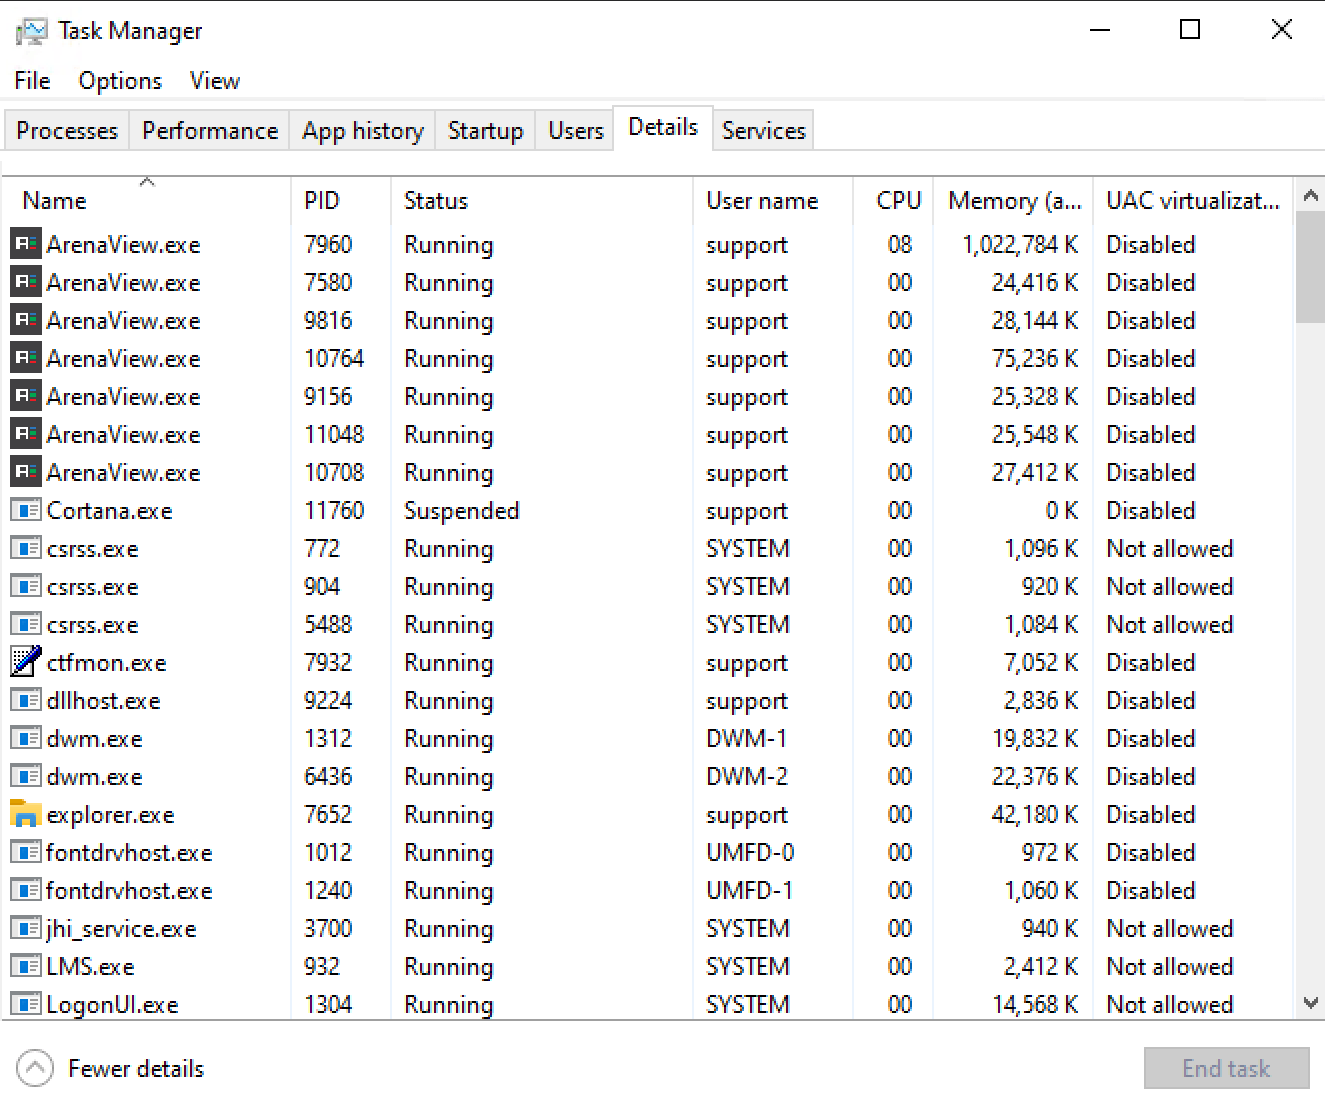1325x1114 pixels.
Task: Switch to the Performance tab
Action: coord(210,131)
